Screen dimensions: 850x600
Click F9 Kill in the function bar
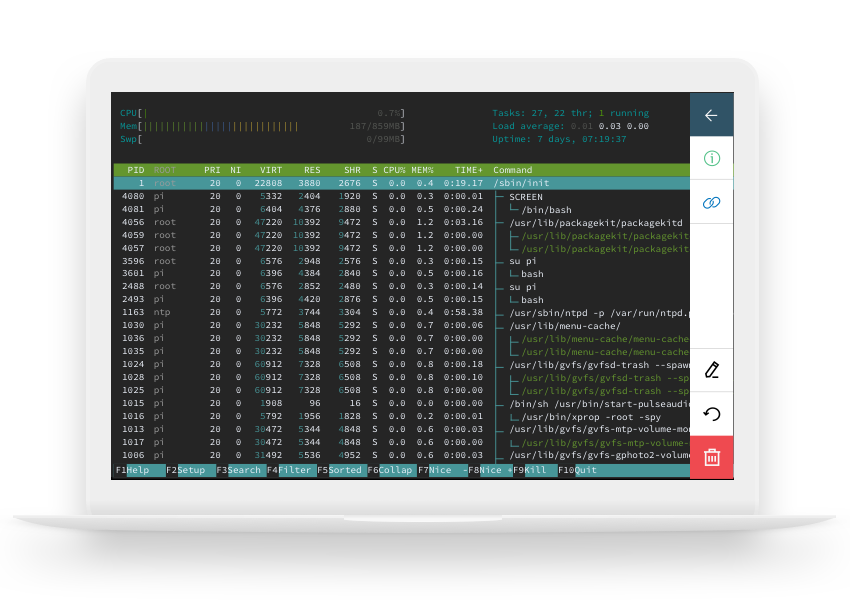coord(535,470)
